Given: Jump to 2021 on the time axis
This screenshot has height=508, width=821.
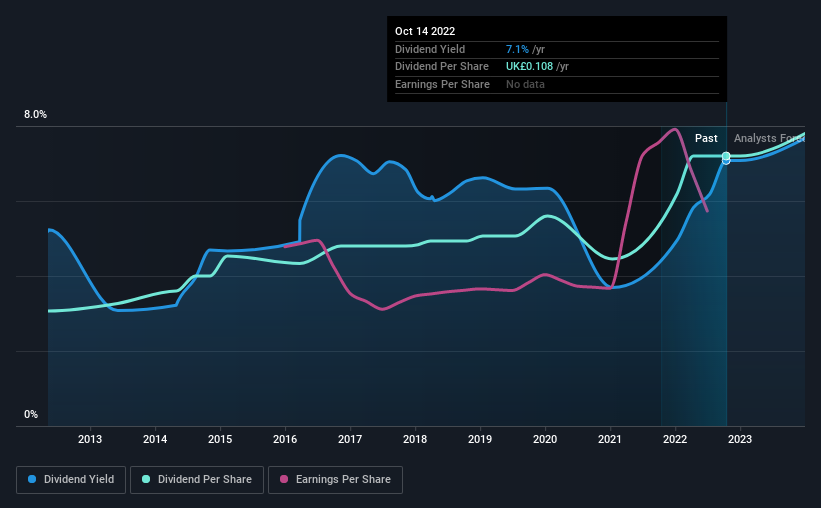Looking at the screenshot, I should 610,439.
